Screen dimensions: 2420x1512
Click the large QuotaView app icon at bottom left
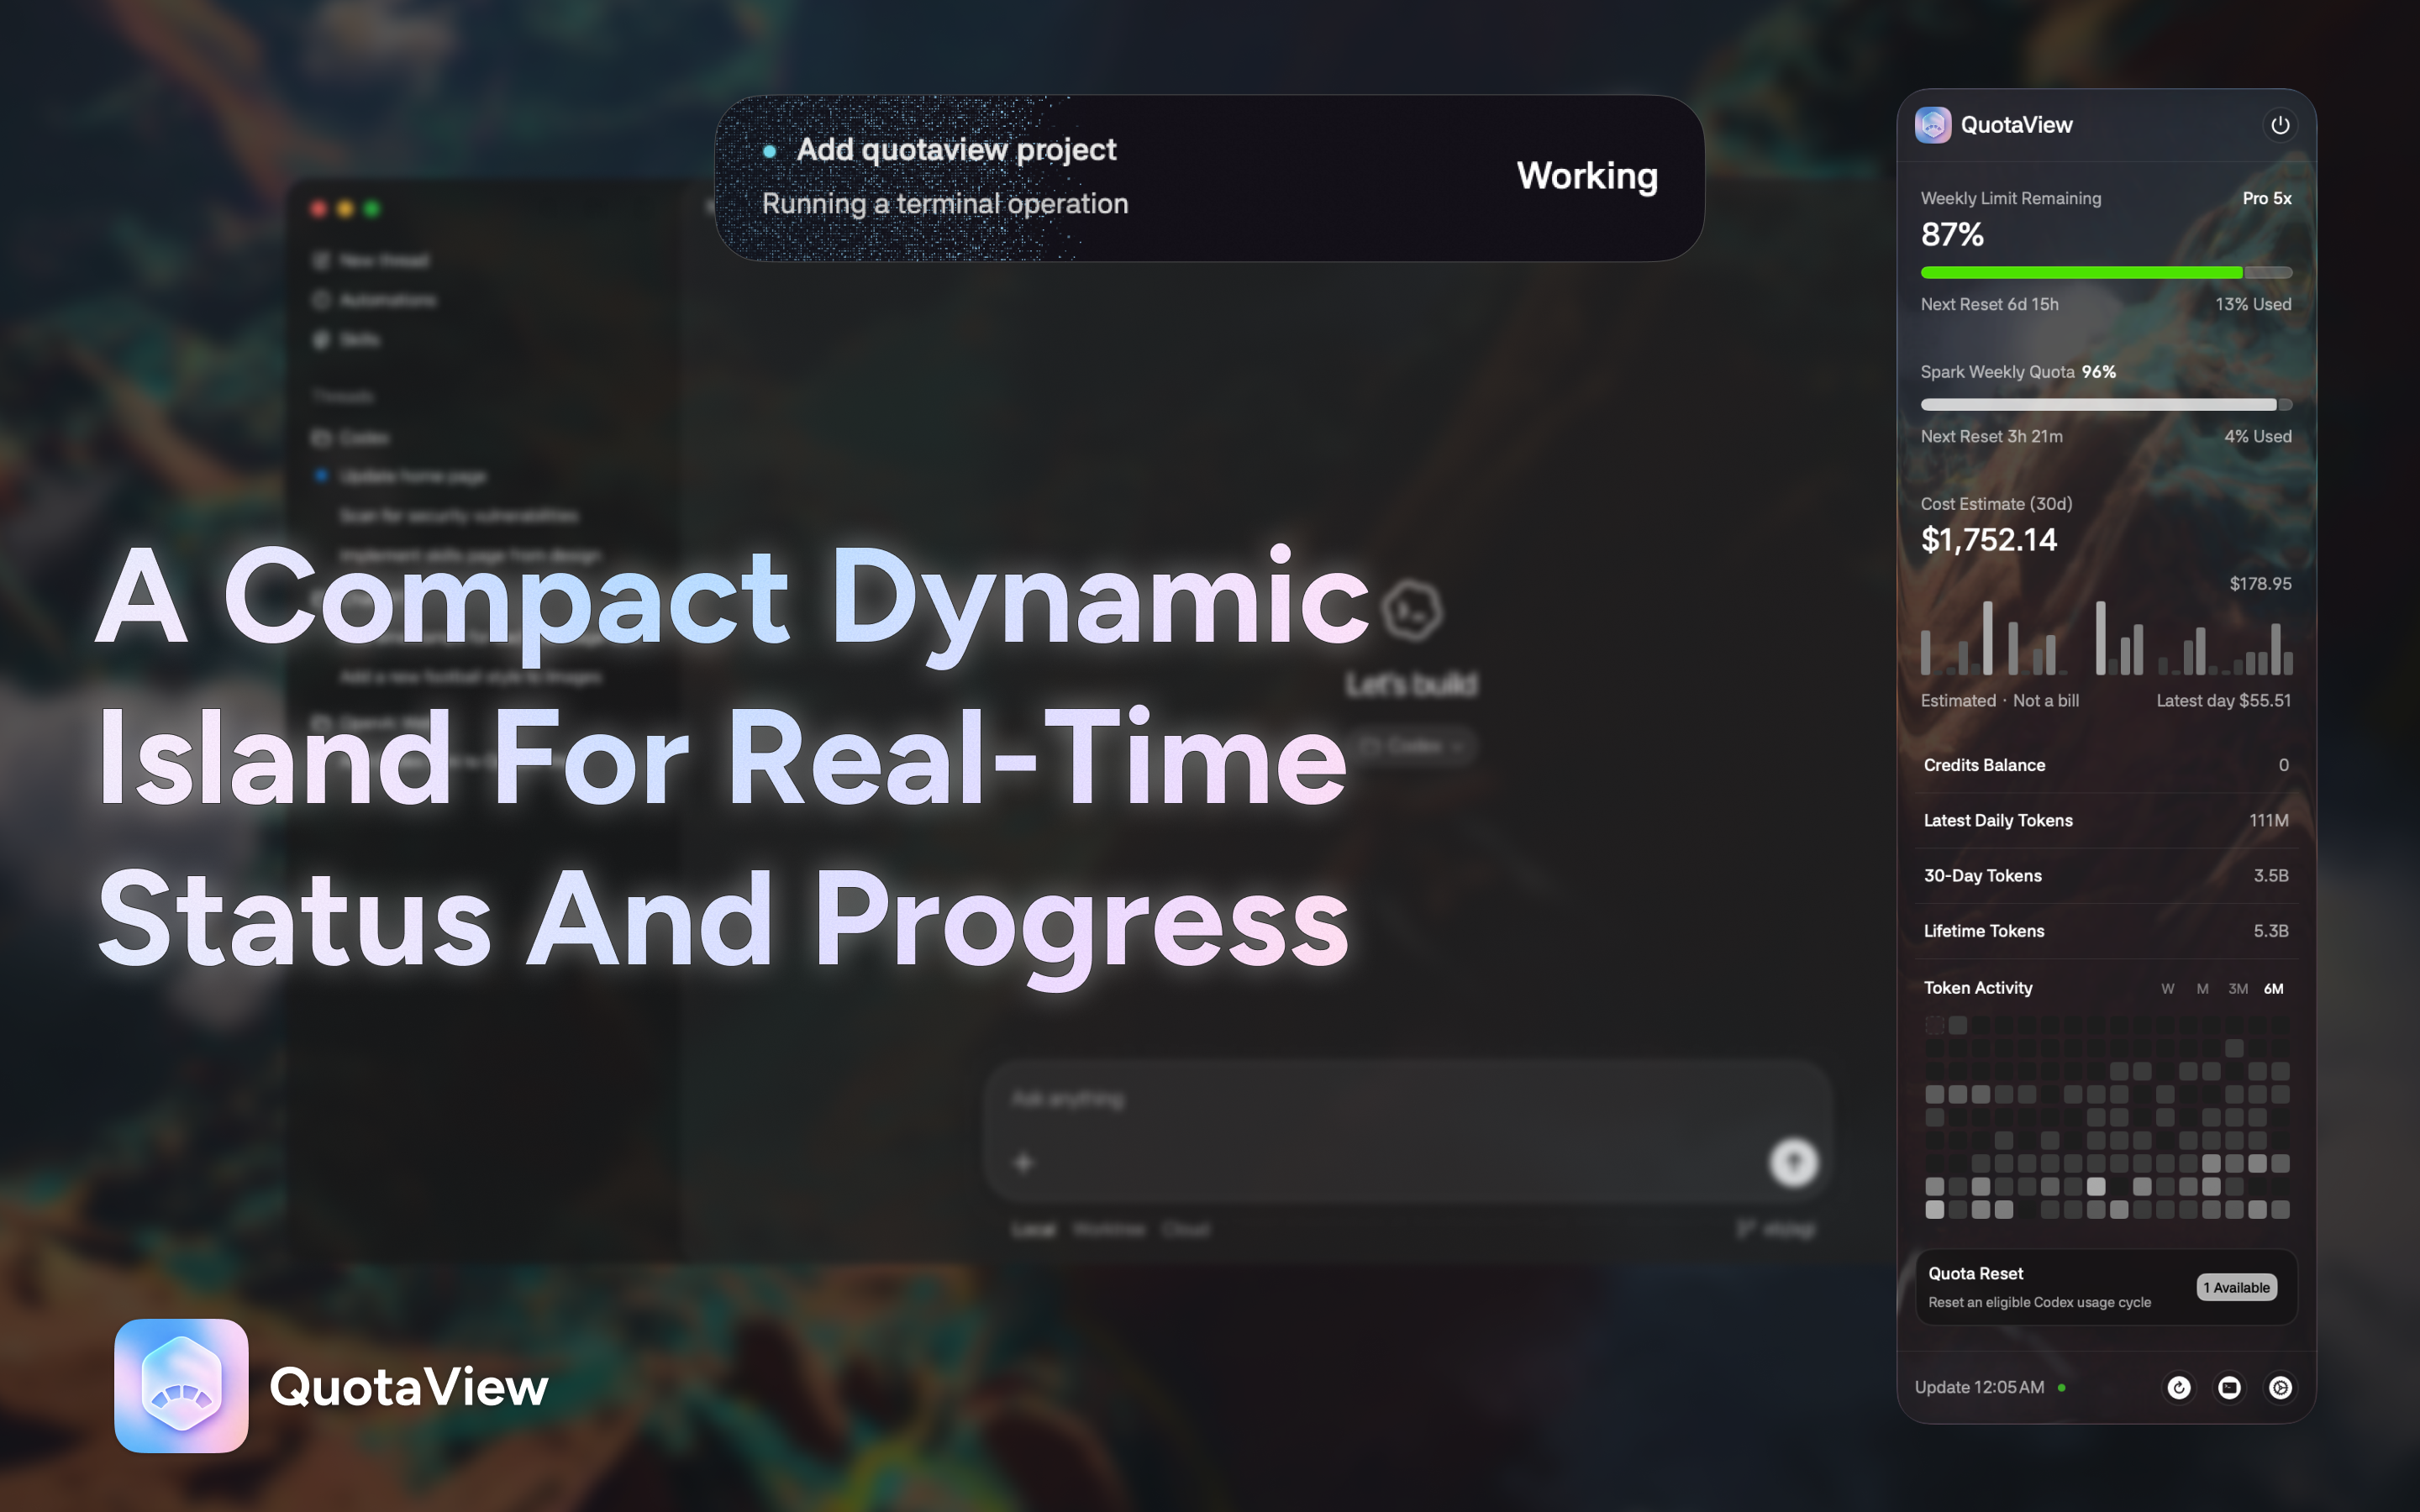pos(181,1386)
